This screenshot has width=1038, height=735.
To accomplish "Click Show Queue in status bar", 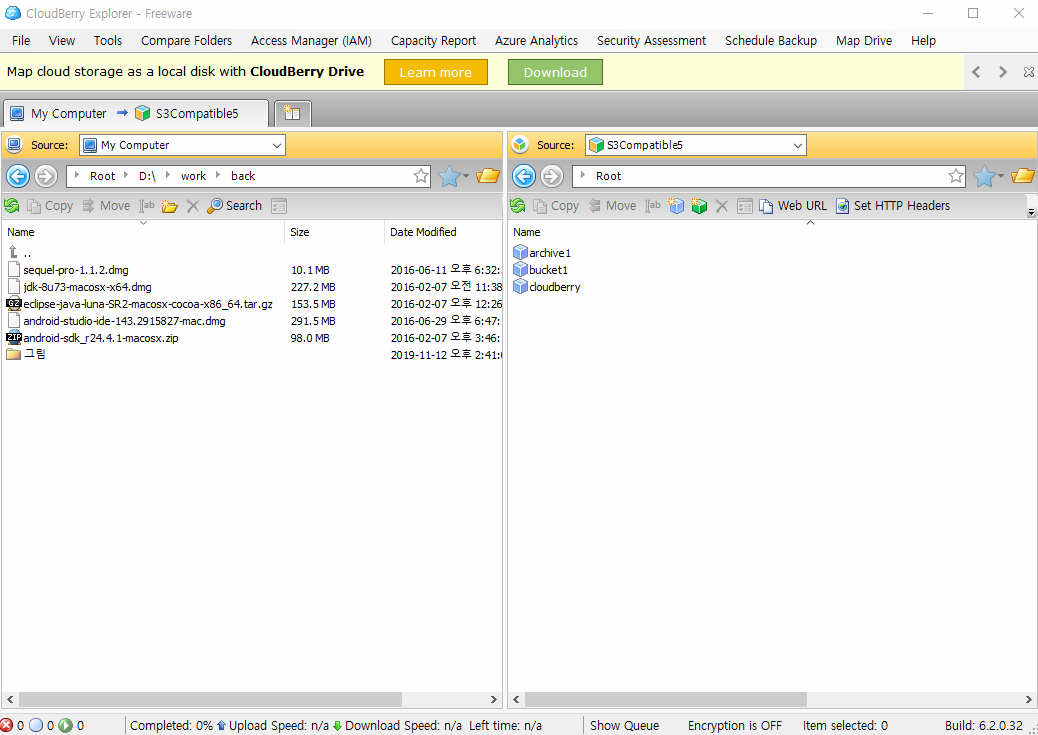I will (x=624, y=726).
